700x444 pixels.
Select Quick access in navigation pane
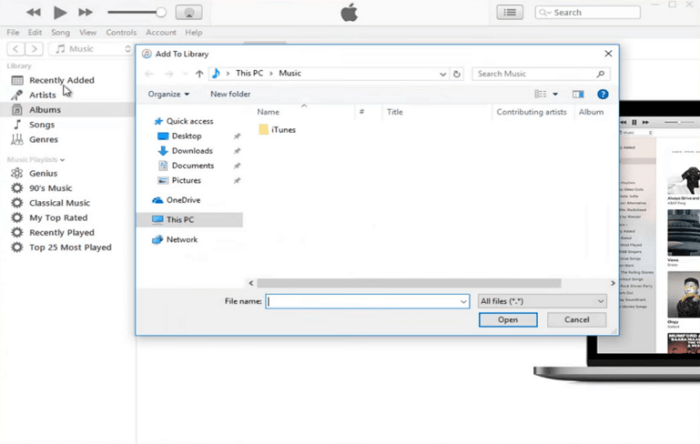pyautogui.click(x=183, y=121)
